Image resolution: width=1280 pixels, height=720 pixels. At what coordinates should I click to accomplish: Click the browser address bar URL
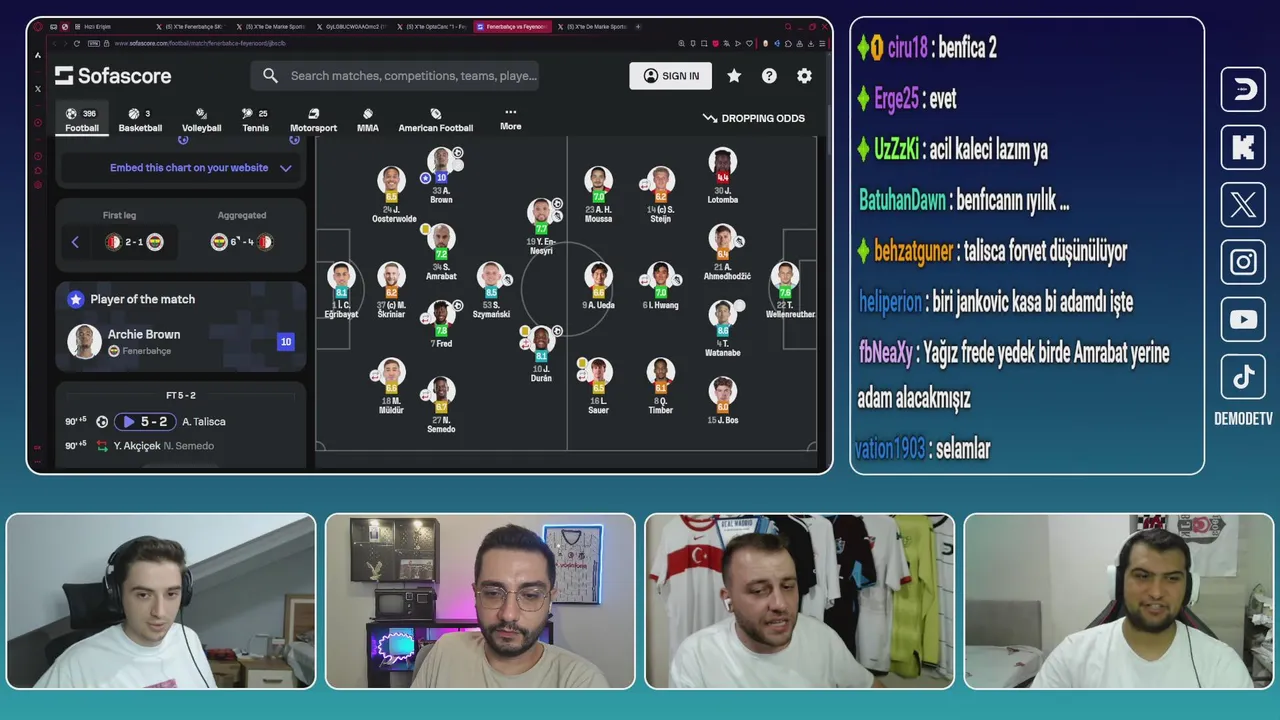pos(200,43)
